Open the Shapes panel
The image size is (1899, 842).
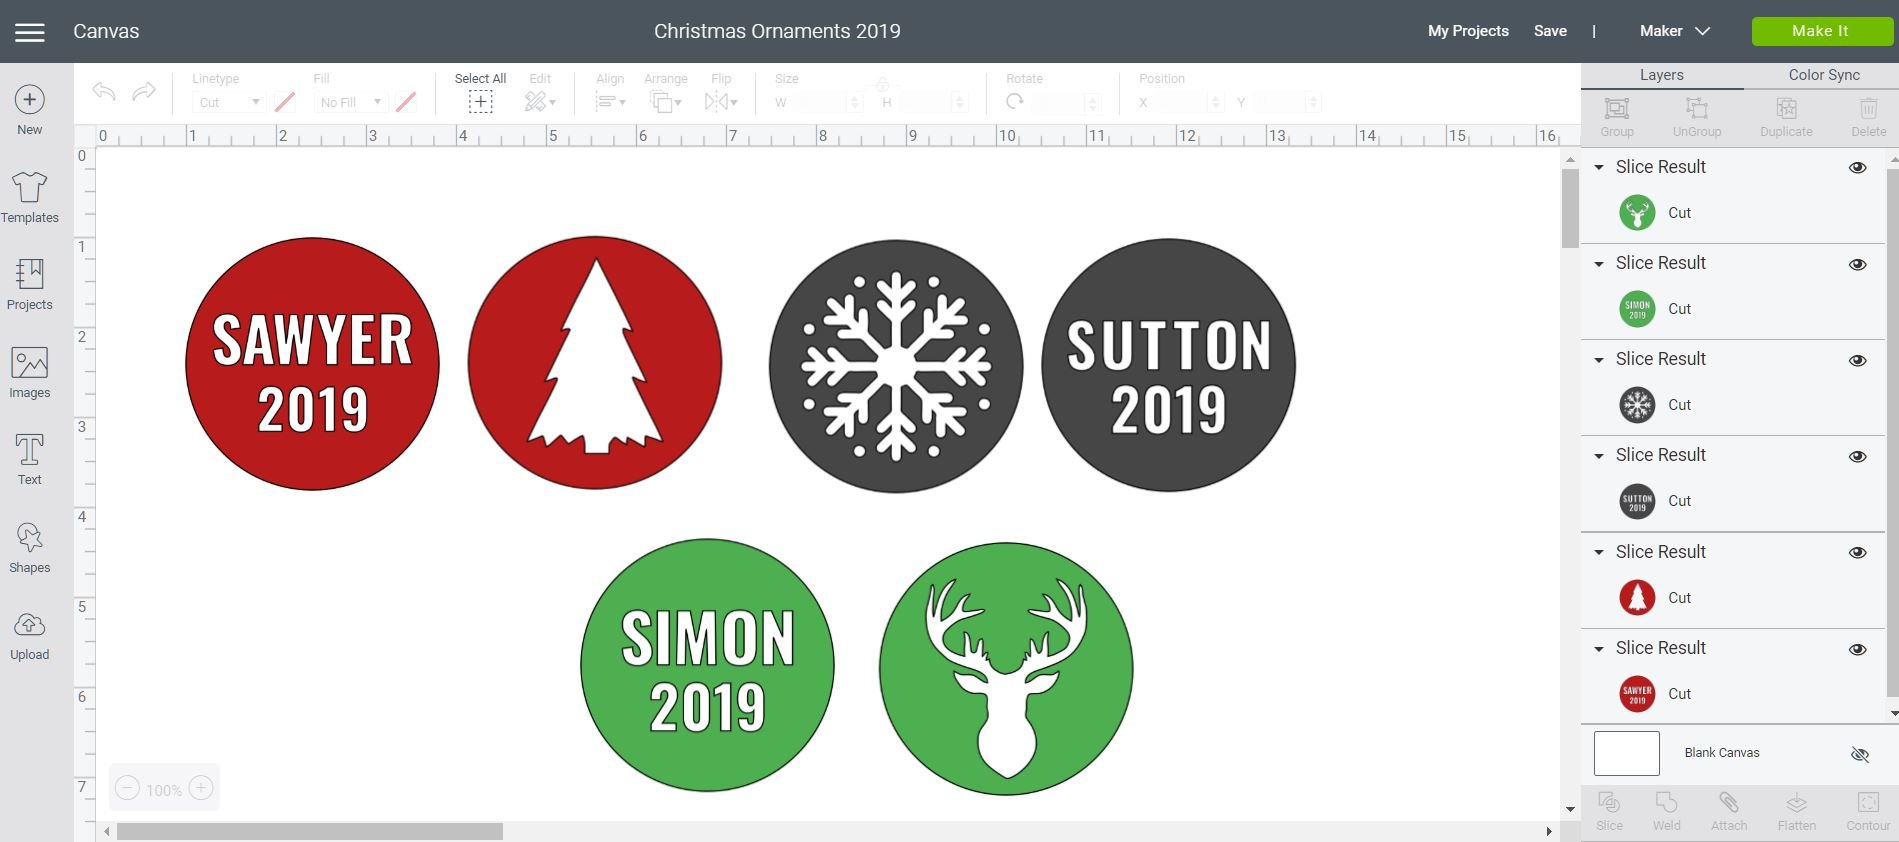30,538
